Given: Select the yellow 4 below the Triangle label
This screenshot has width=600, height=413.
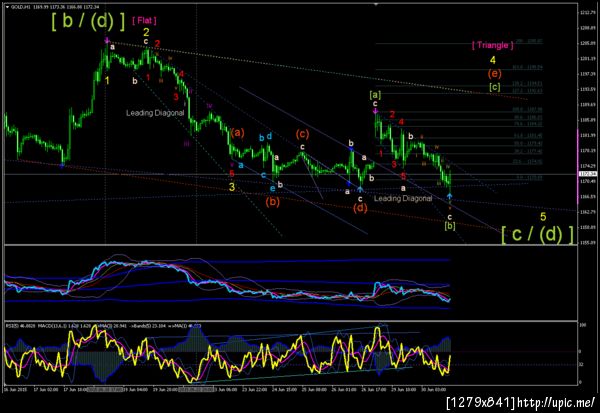Looking at the screenshot, I should pos(493,60).
